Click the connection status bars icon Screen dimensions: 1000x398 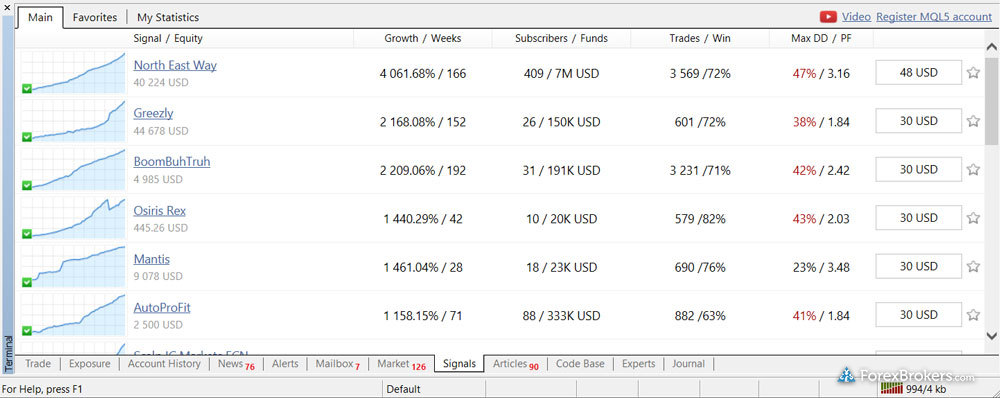(892, 388)
